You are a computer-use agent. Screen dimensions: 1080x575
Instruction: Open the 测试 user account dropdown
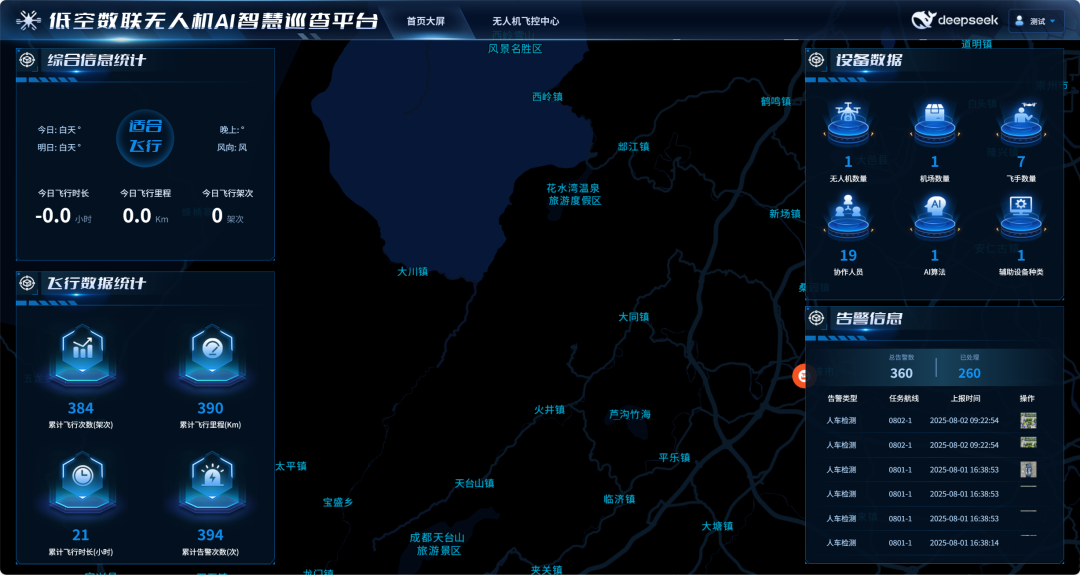pyautogui.click(x=1035, y=21)
